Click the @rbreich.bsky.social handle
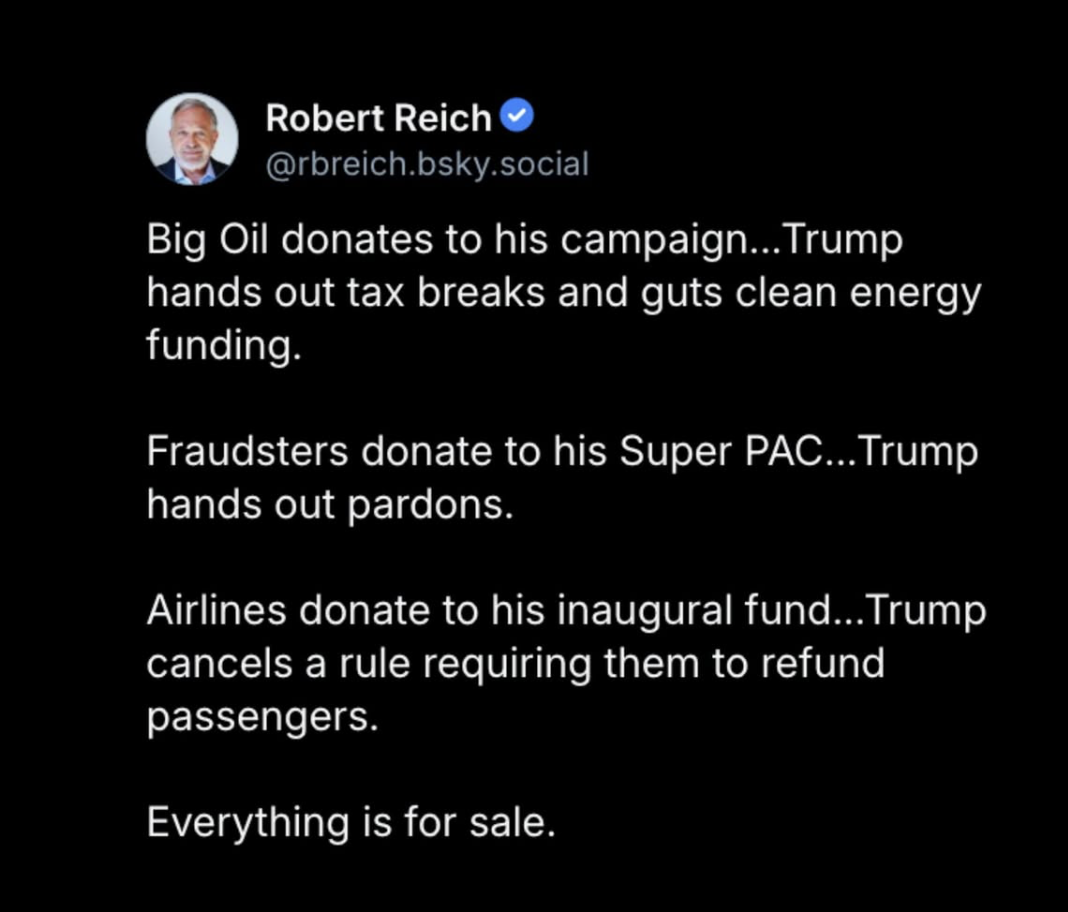 pos(427,164)
